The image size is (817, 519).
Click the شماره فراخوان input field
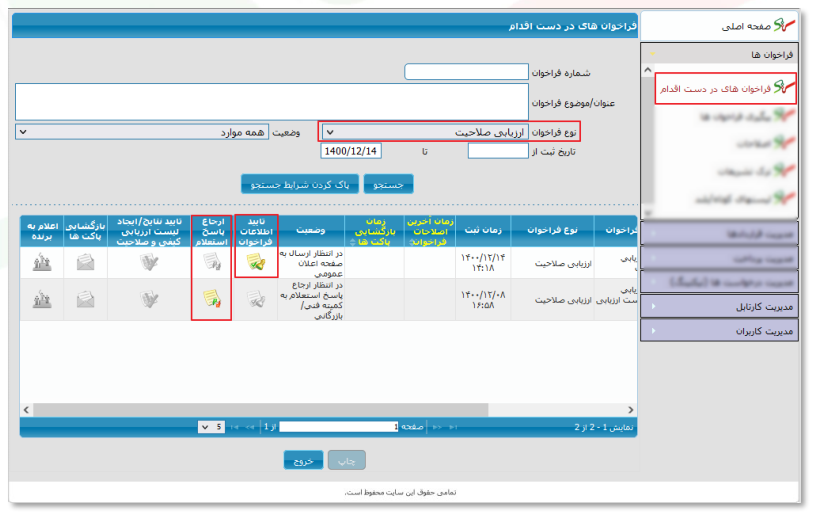[466, 72]
